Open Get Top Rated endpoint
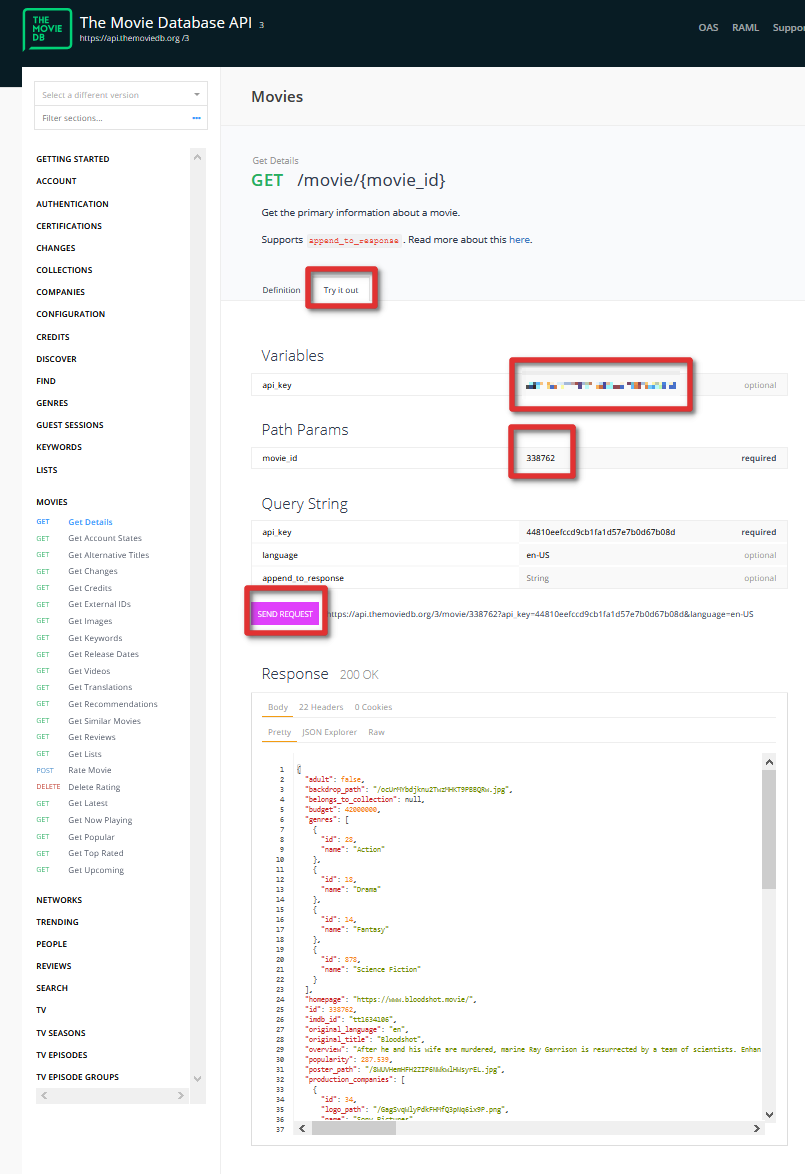 95,854
